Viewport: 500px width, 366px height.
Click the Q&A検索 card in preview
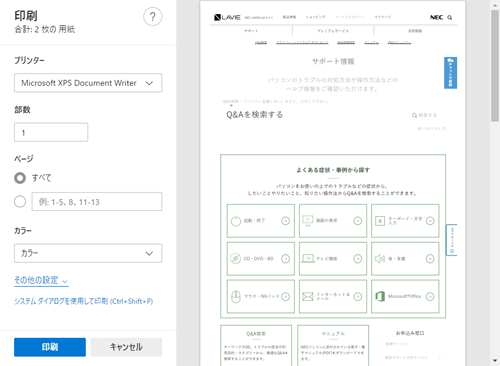(256, 345)
